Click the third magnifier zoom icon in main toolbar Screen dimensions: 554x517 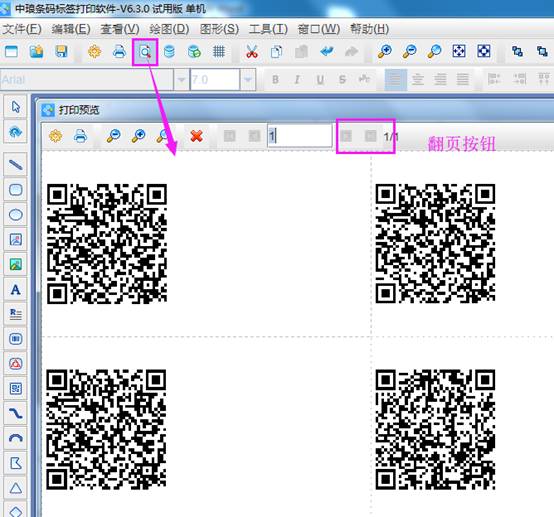pos(434,52)
